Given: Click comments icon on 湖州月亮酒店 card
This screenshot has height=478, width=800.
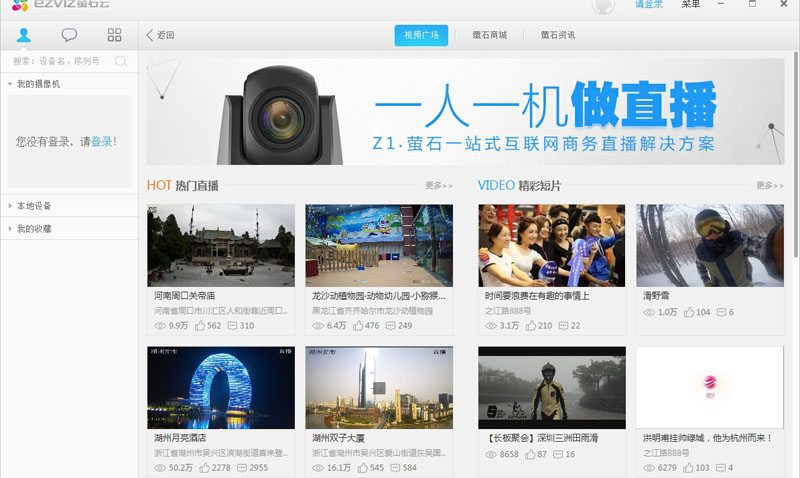Looking at the screenshot, I should pyautogui.click(x=242, y=468).
